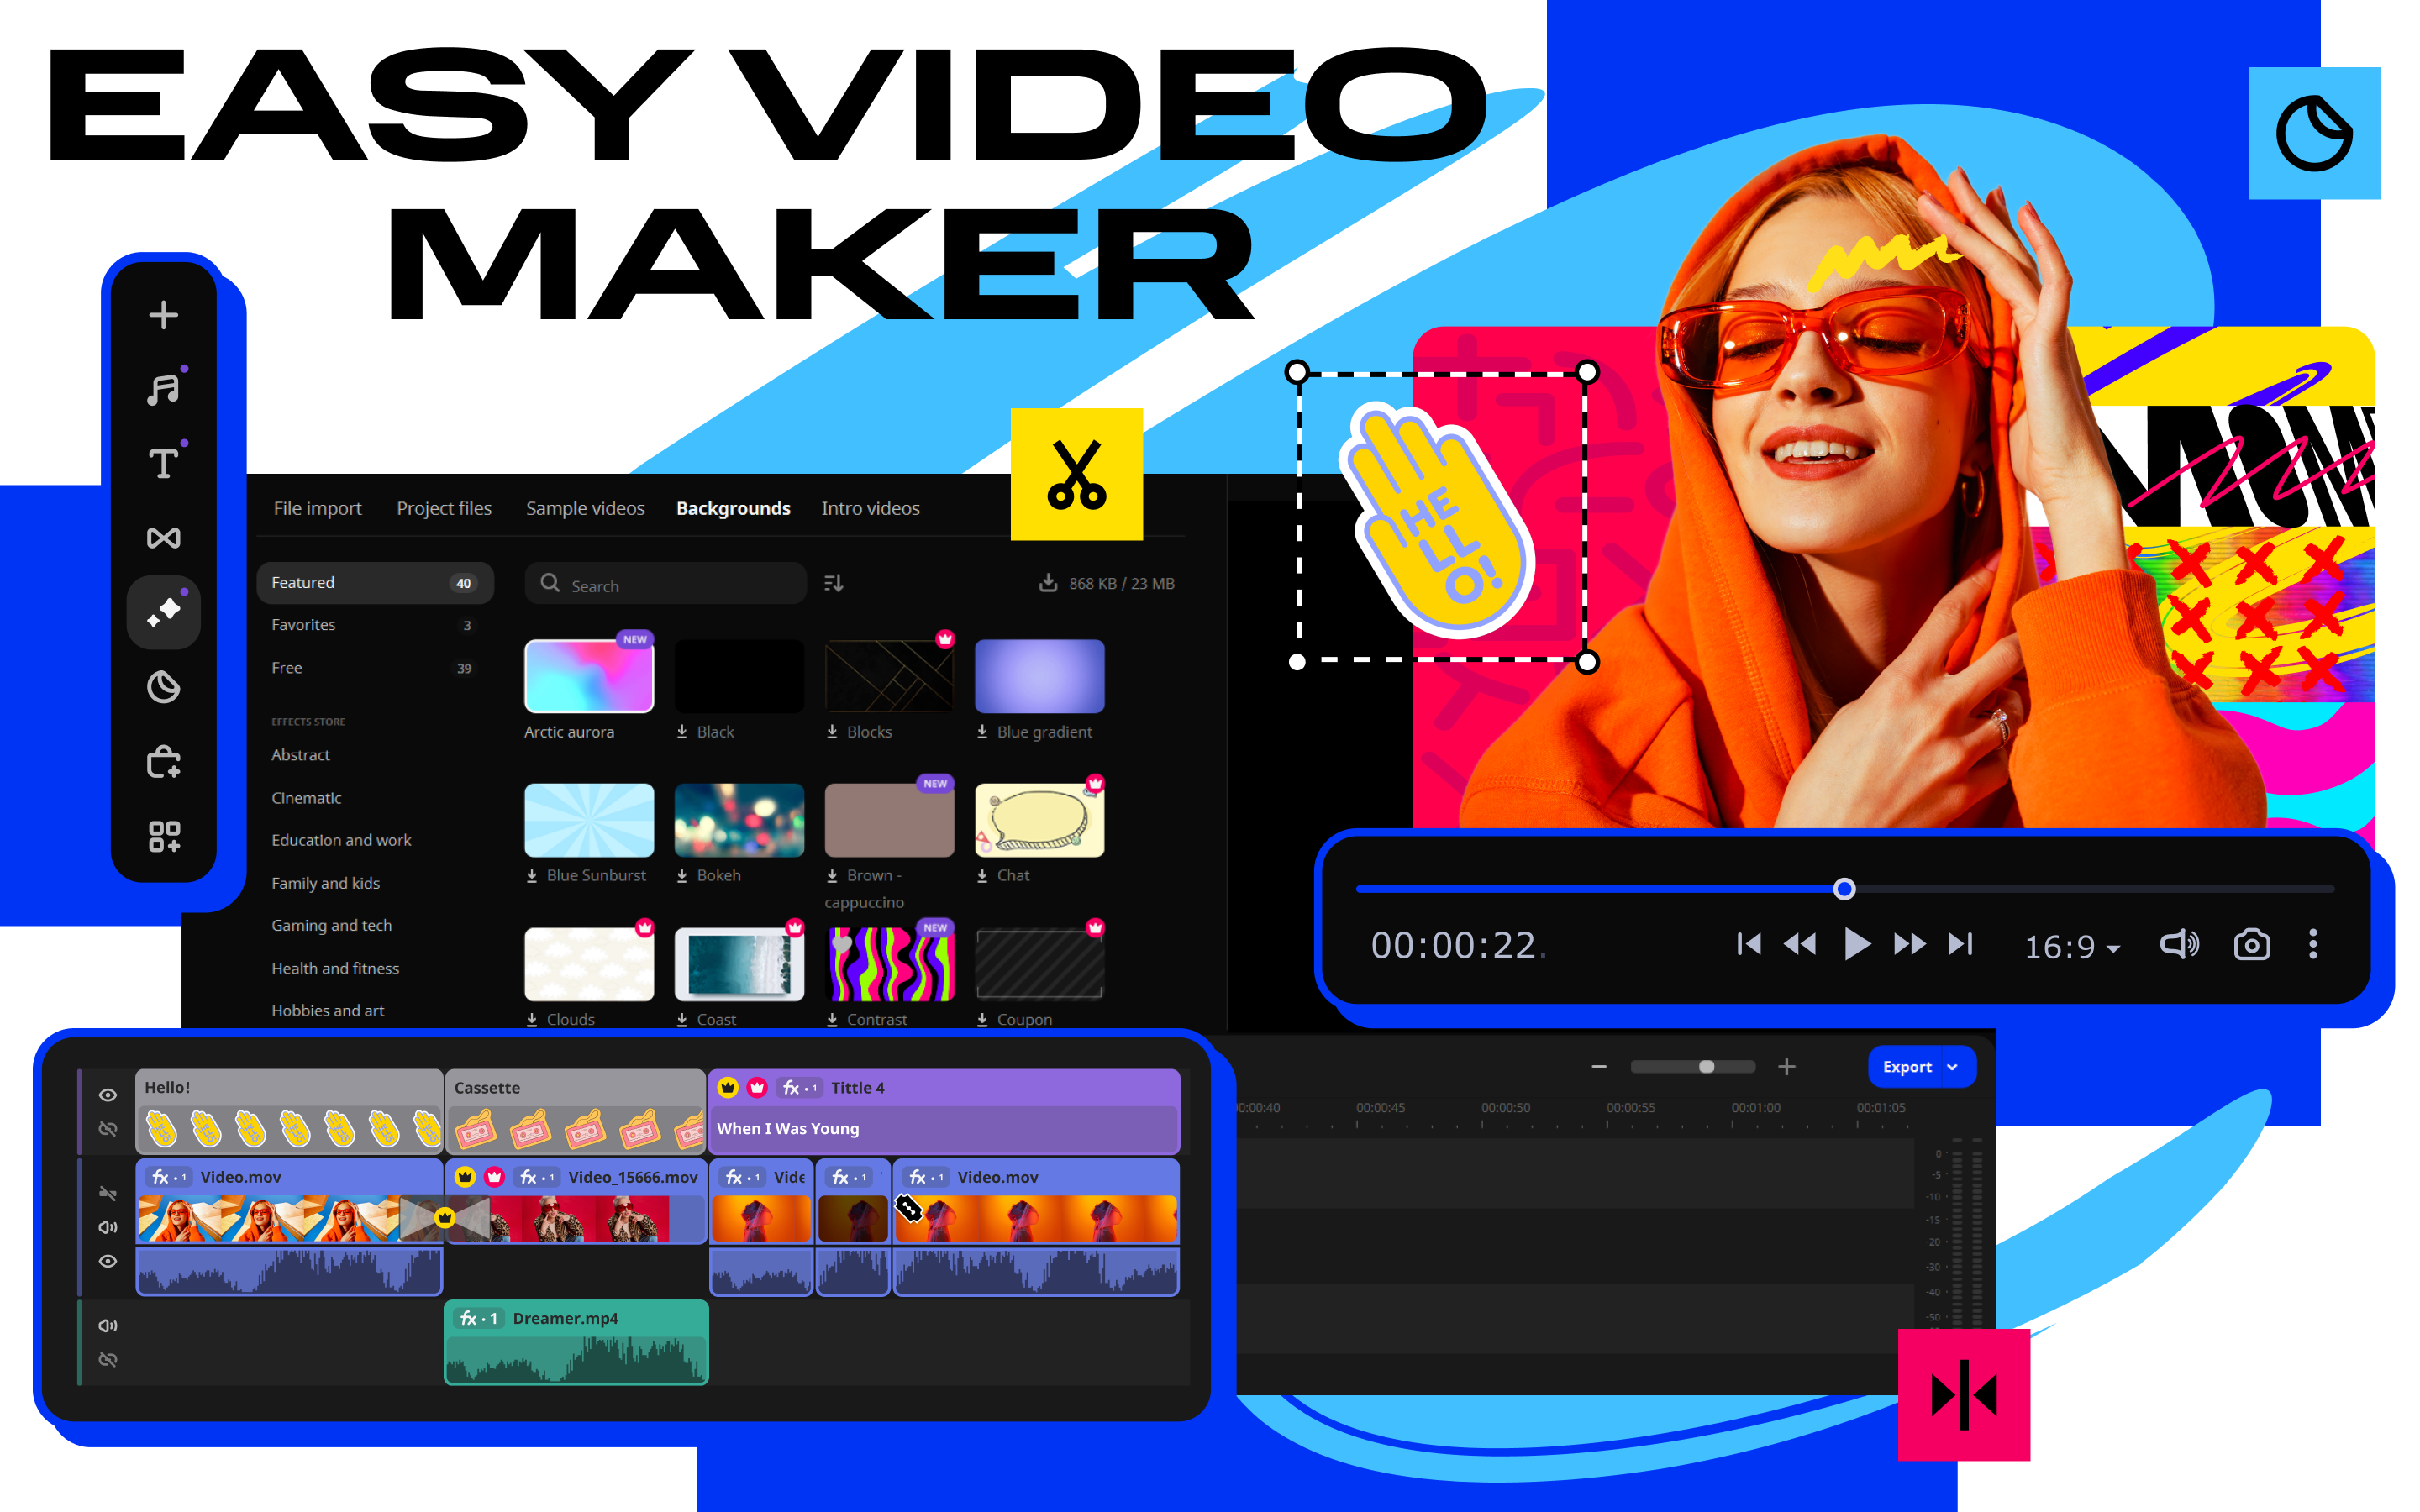Expand the Export dropdown arrow
The image size is (2420, 1512).
click(1952, 1067)
